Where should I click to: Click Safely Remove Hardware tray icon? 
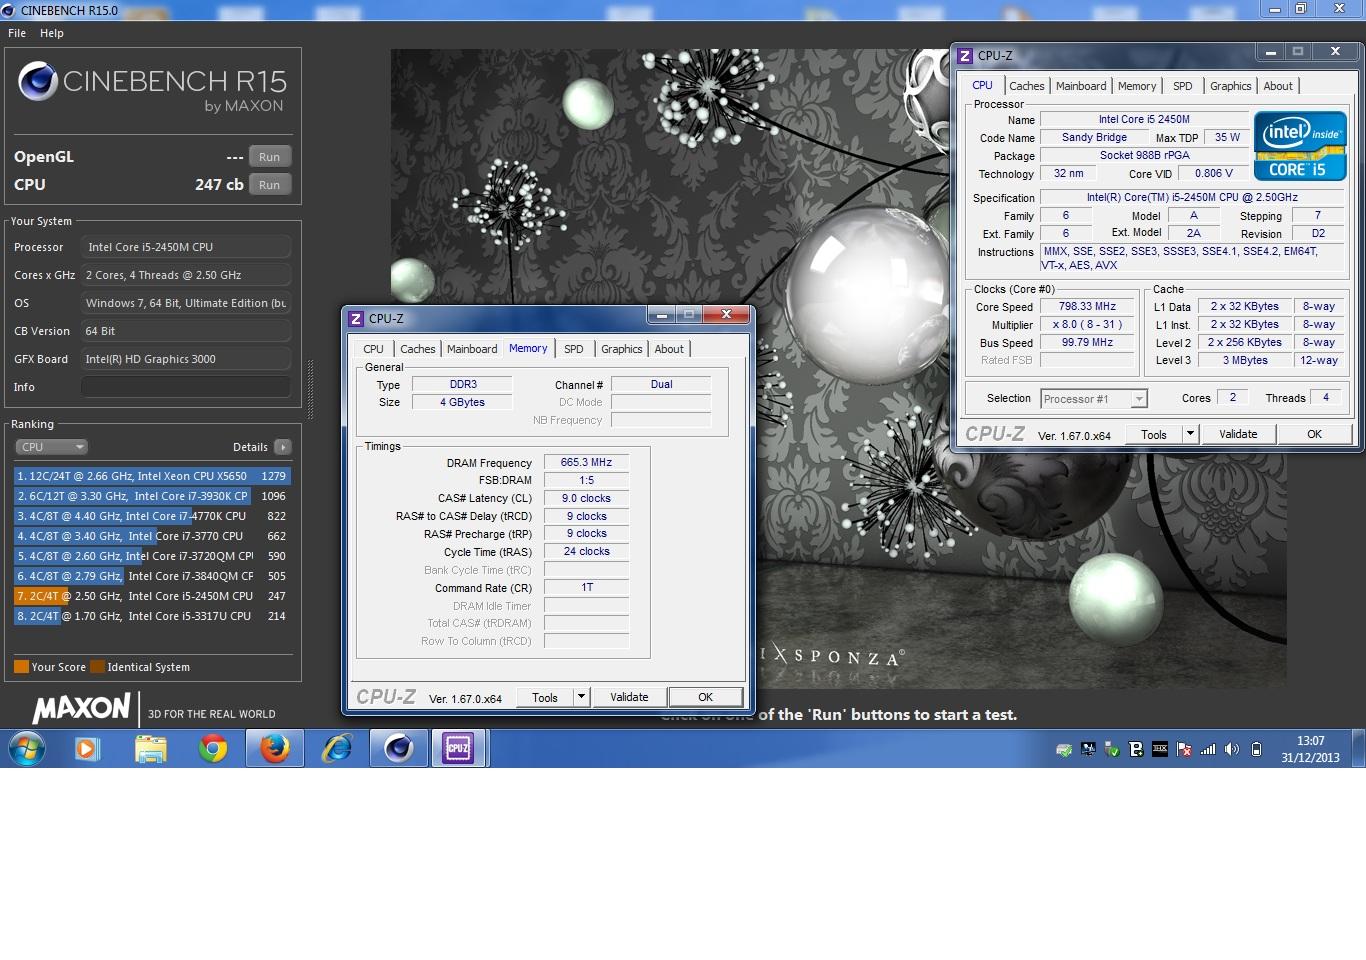[x=1112, y=749]
